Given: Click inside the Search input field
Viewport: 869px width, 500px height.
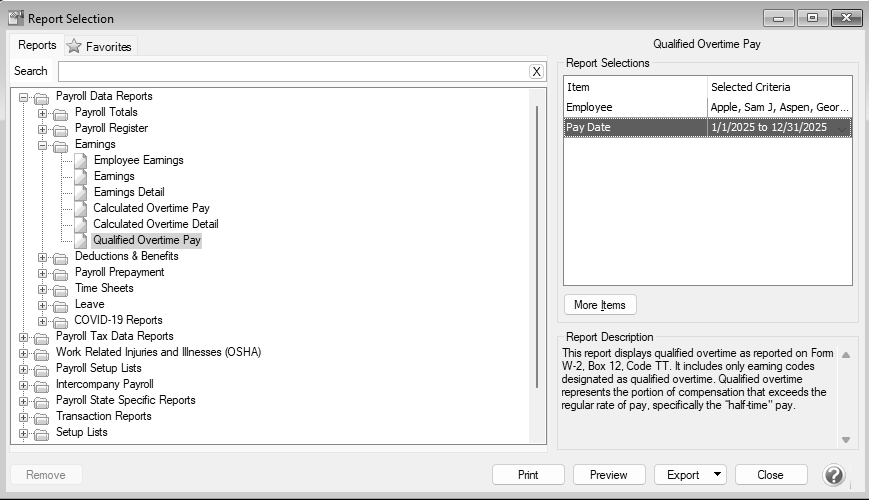Looking at the screenshot, I should [292, 71].
